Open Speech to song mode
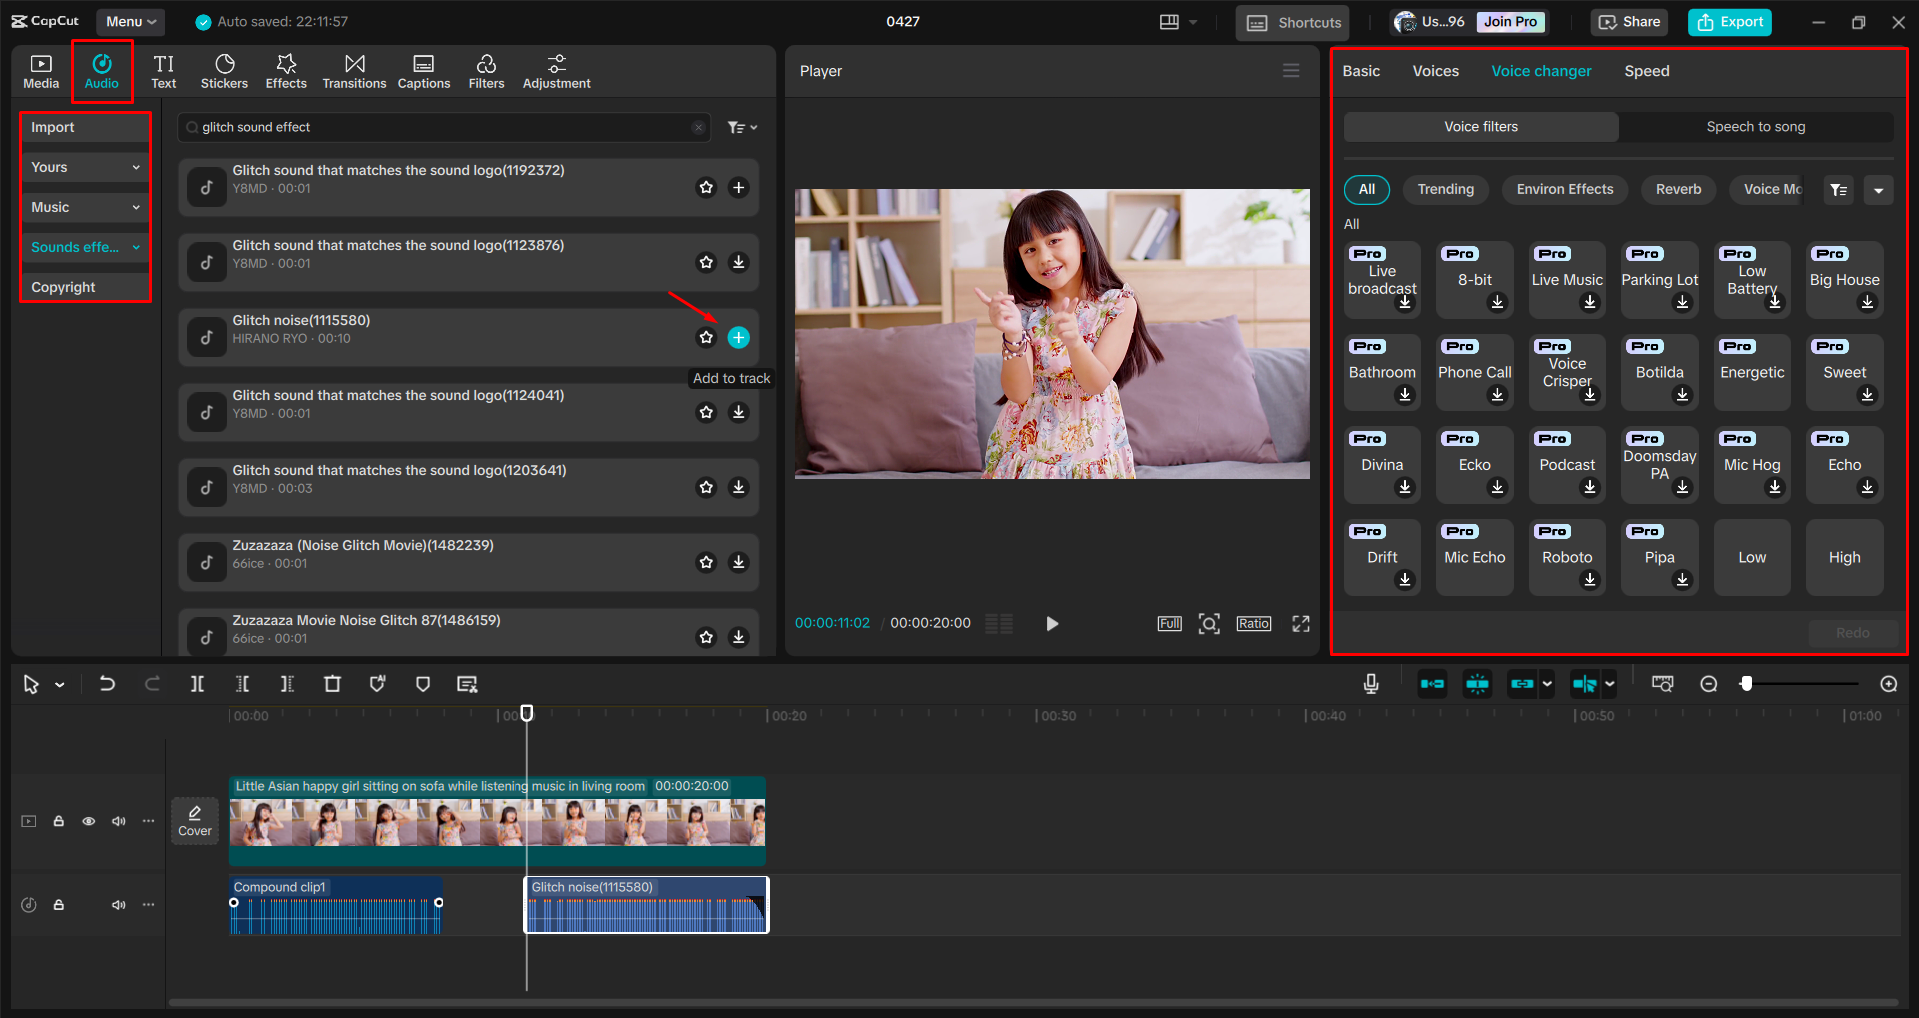The image size is (1919, 1018). click(x=1755, y=126)
